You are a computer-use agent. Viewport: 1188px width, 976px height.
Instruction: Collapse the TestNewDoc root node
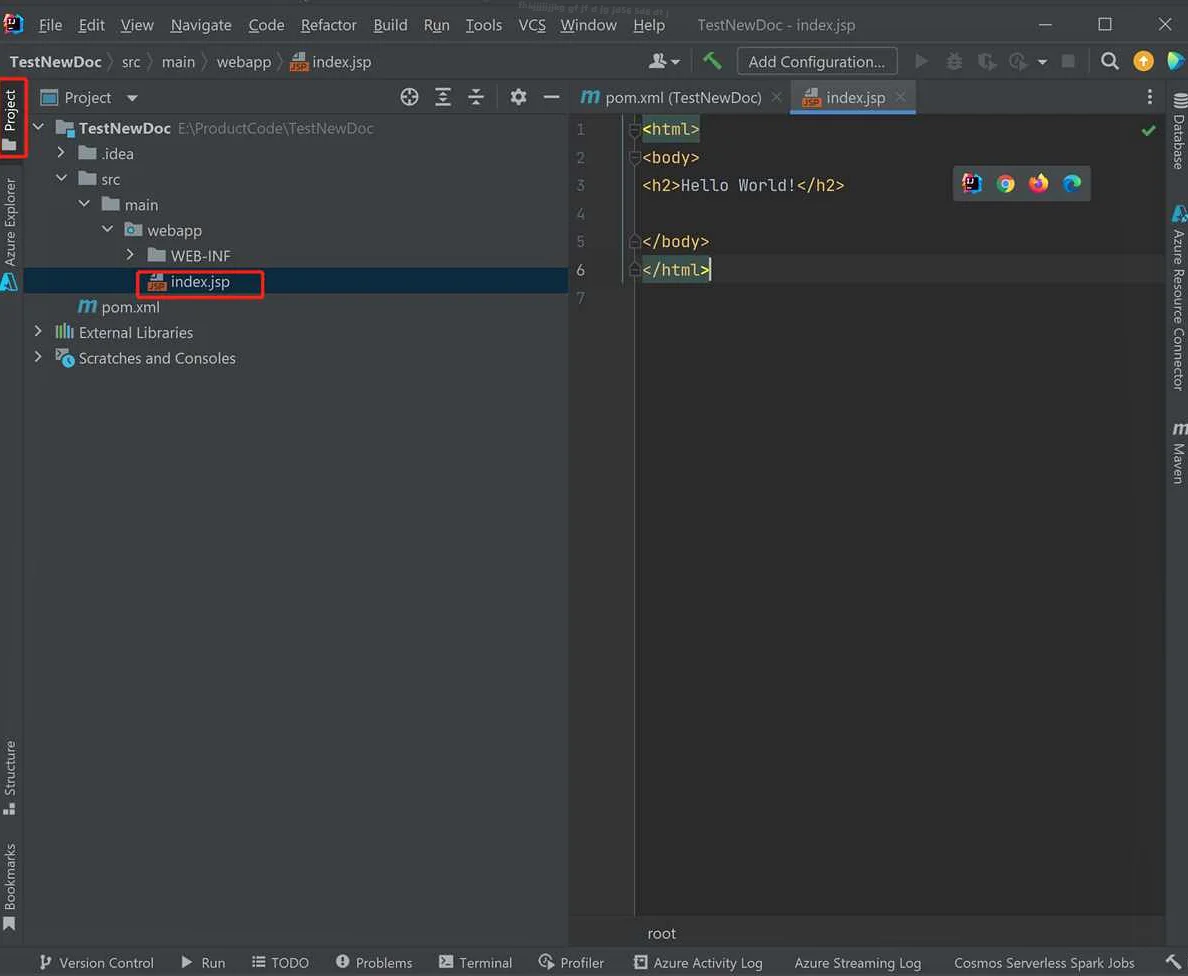click(39, 127)
